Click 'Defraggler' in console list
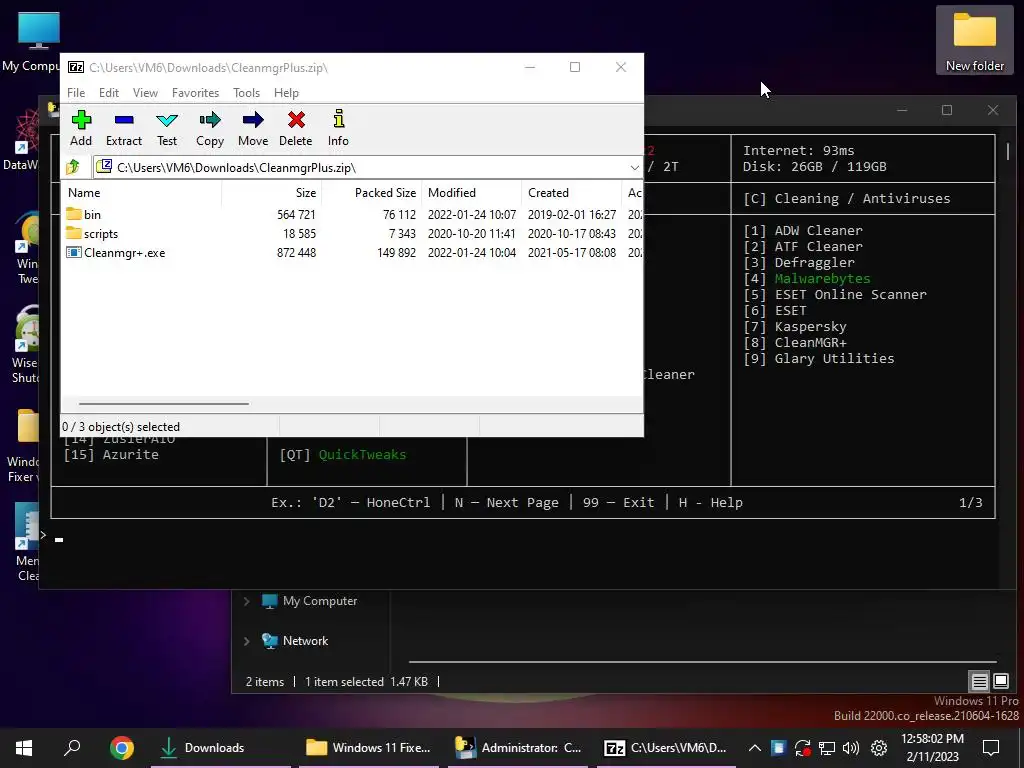This screenshot has height=768, width=1024. 814,263
